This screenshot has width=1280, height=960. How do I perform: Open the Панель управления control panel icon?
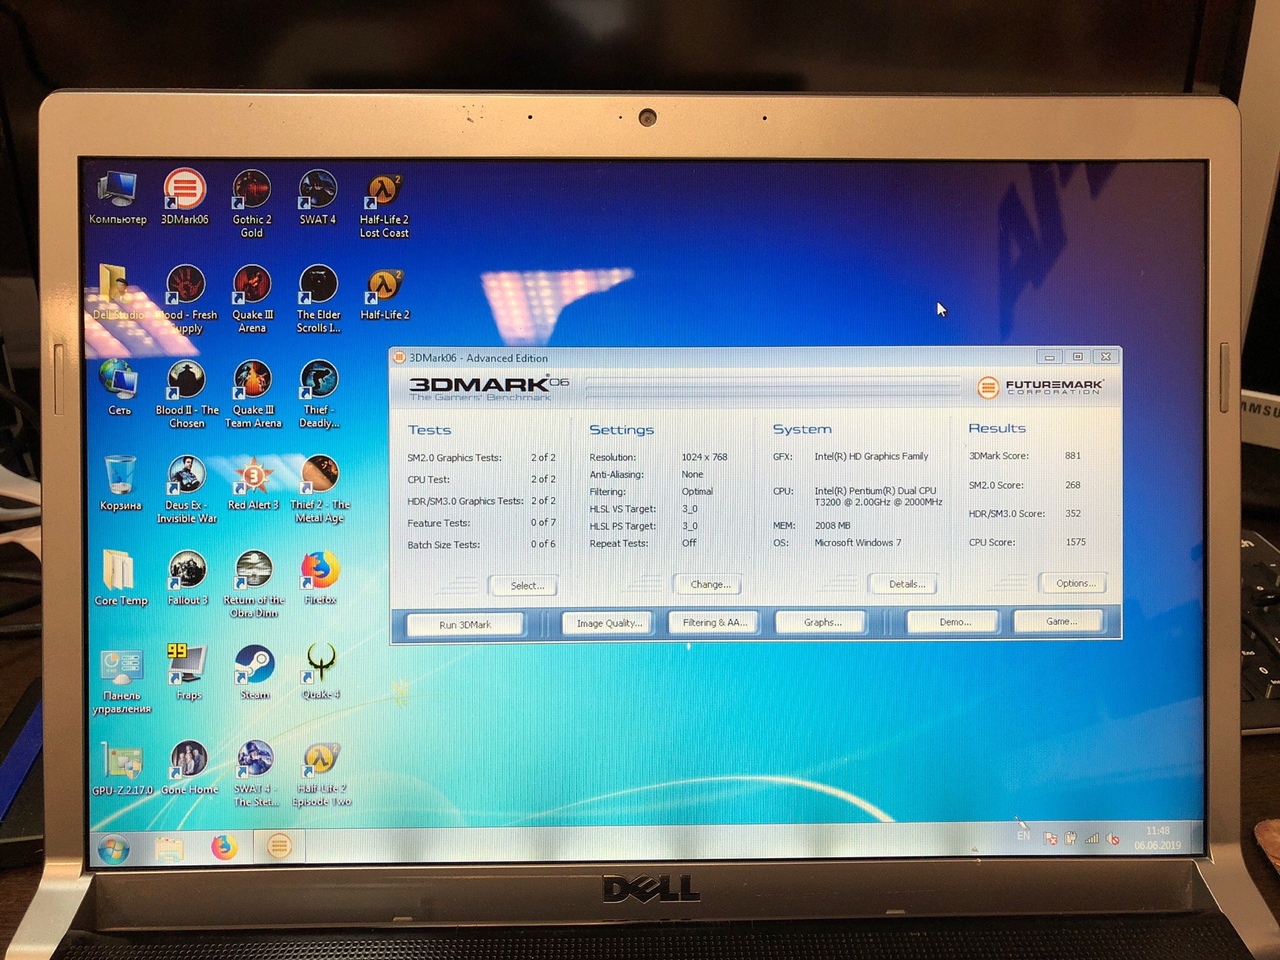click(x=121, y=680)
